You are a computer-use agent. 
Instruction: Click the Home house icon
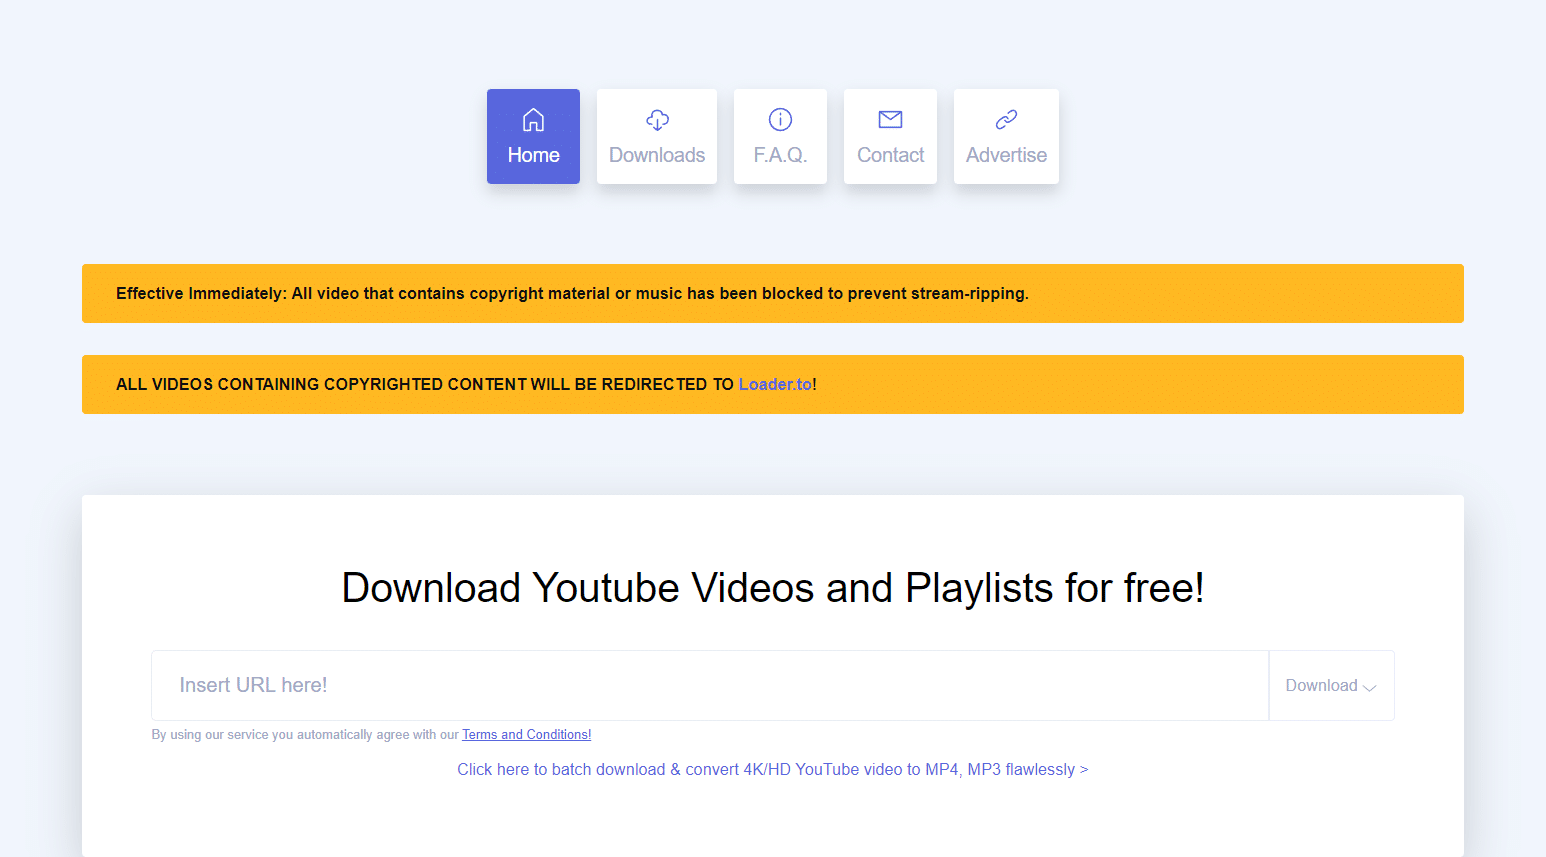coord(533,120)
